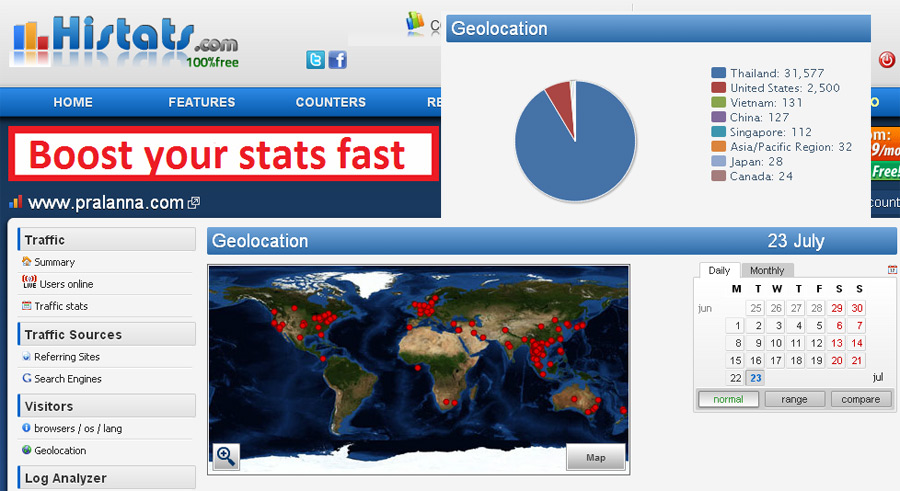Screen dimensions: 900x491
Task: Open the Users online link
Action: (66, 284)
